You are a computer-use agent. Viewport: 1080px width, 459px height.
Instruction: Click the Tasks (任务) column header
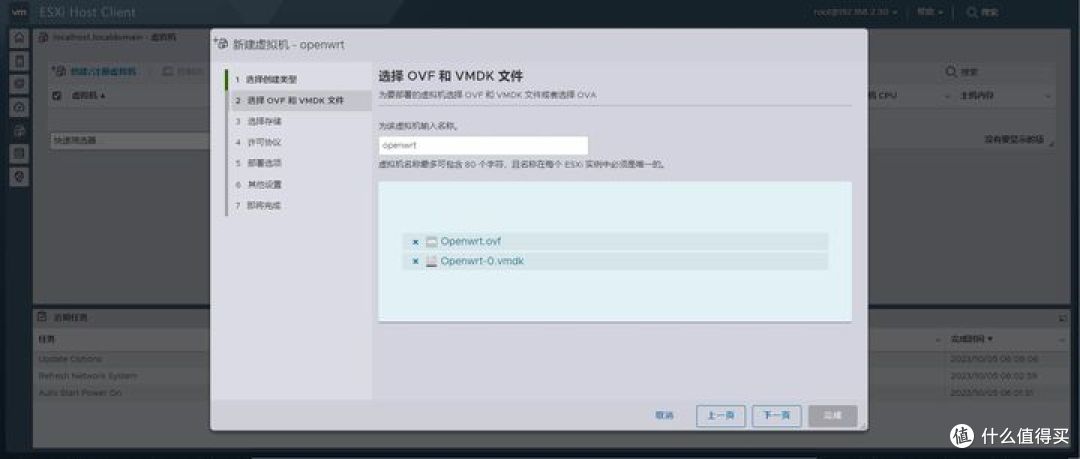click(48, 339)
